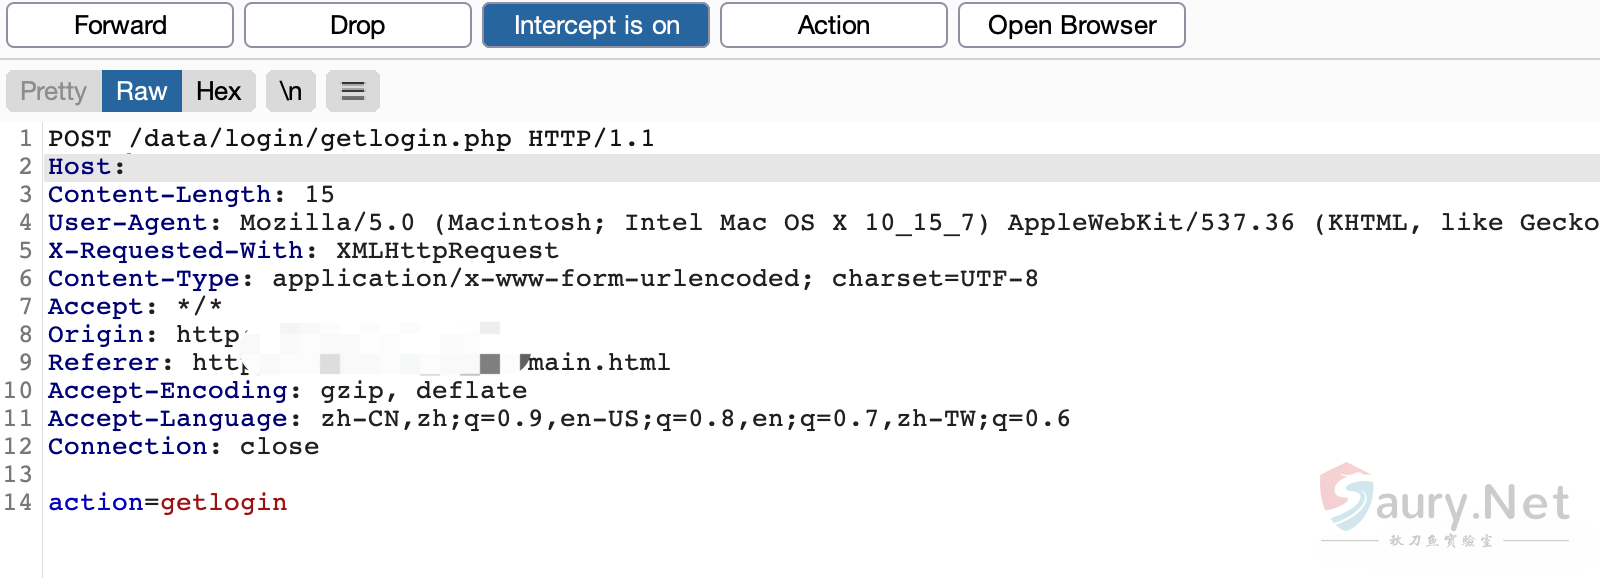The image size is (1600, 578).
Task: Click the POST request line
Action: point(350,138)
